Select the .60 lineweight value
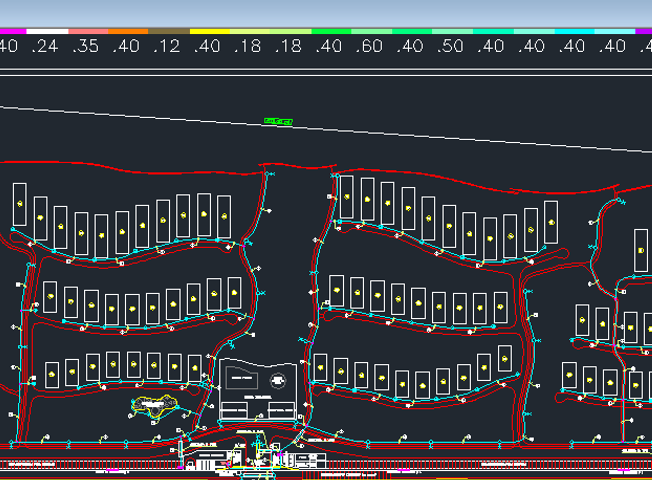Image resolution: width=652 pixels, height=480 pixels. click(369, 46)
